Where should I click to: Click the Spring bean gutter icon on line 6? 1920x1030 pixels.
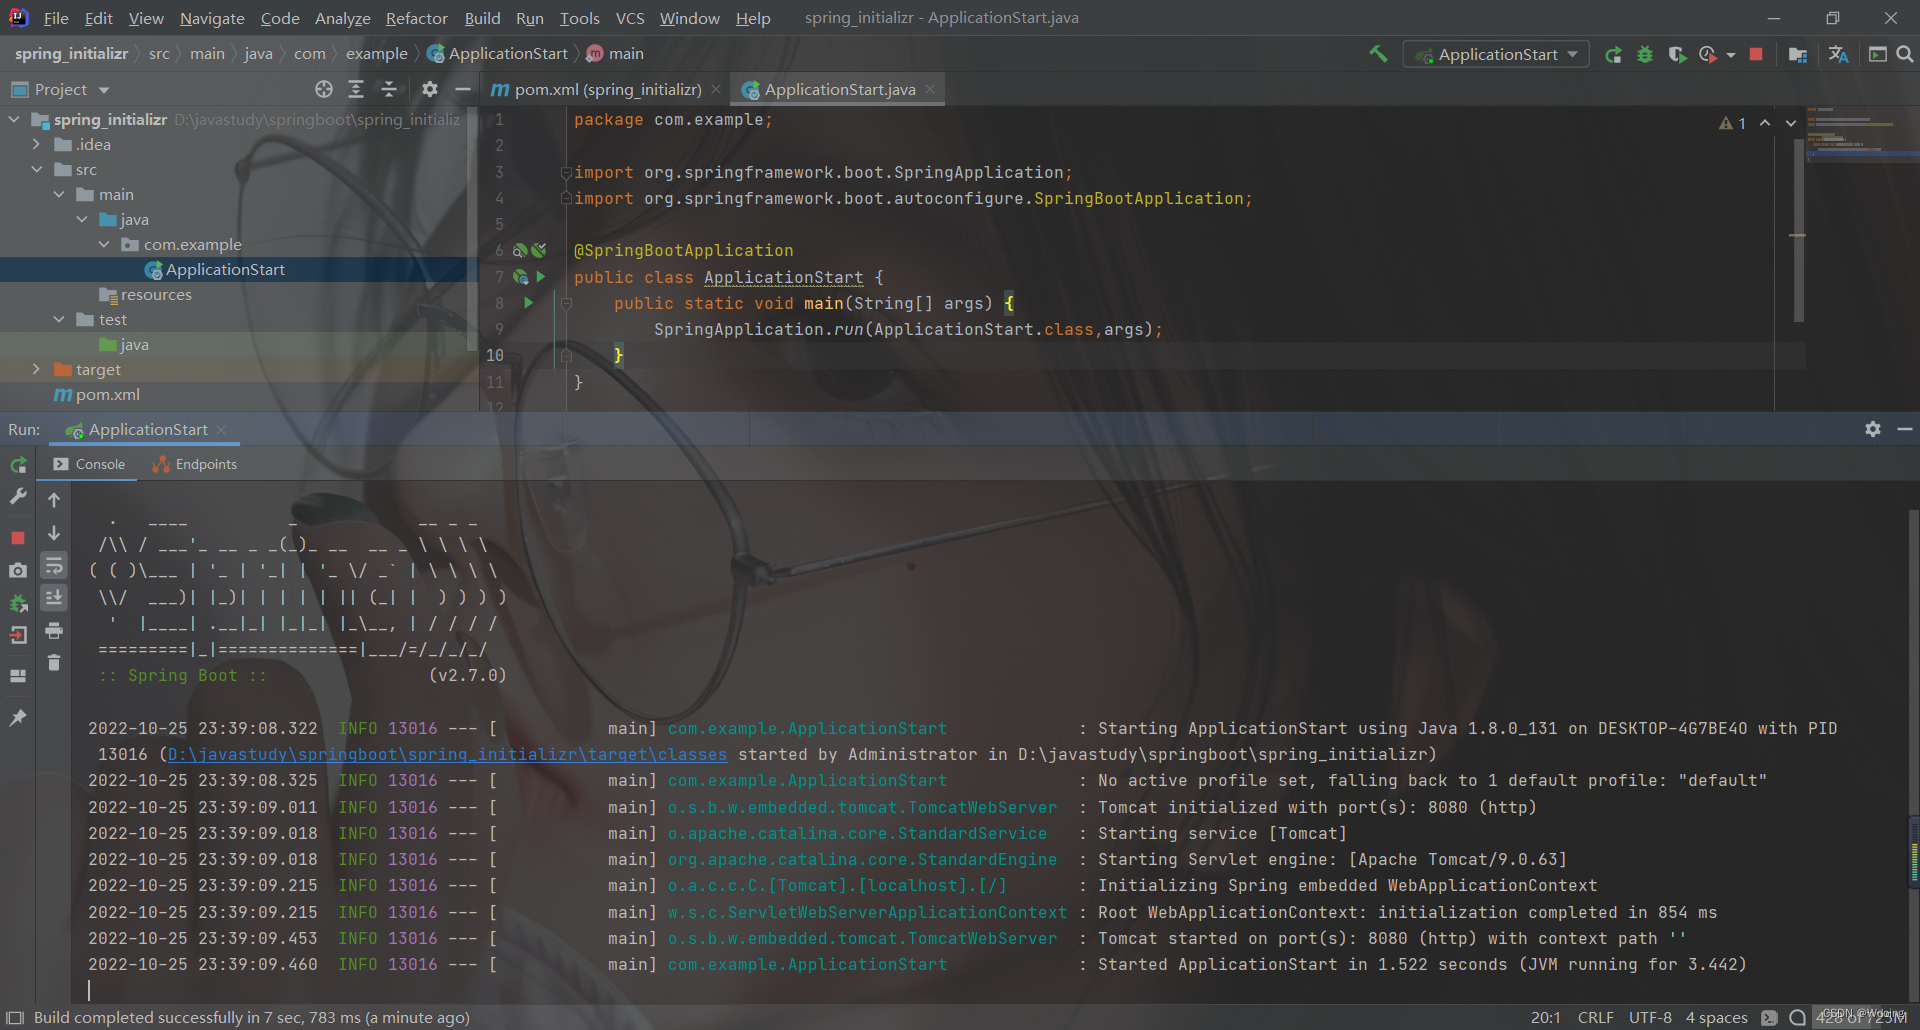[x=520, y=250]
